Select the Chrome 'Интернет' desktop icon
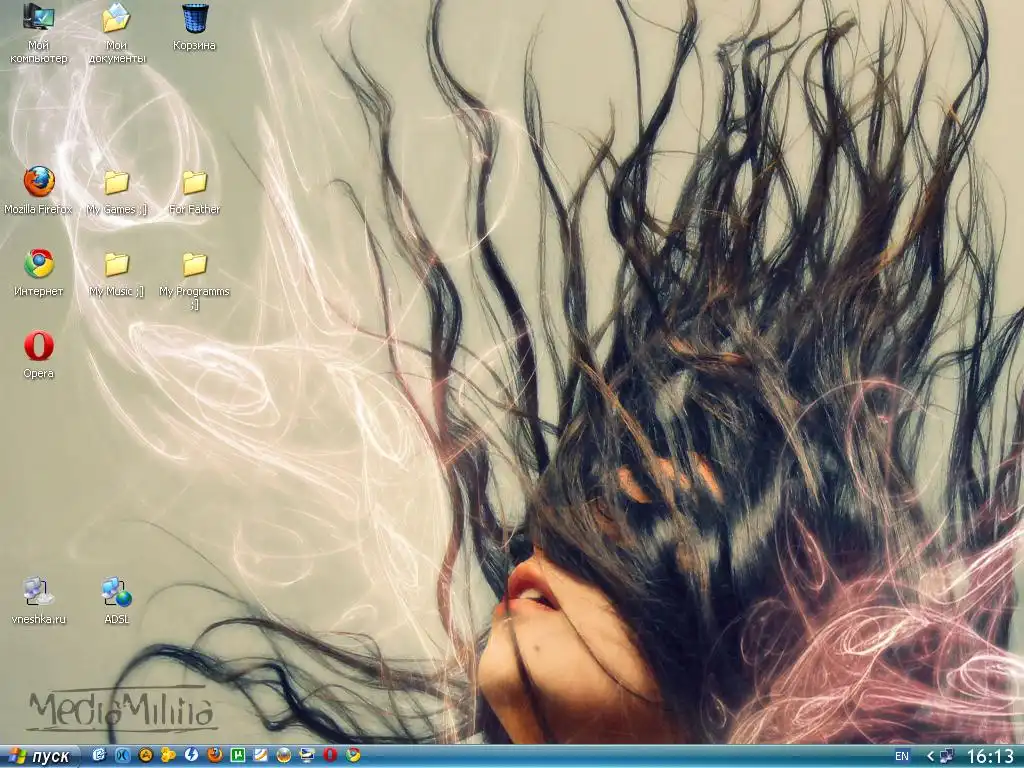 [39, 264]
